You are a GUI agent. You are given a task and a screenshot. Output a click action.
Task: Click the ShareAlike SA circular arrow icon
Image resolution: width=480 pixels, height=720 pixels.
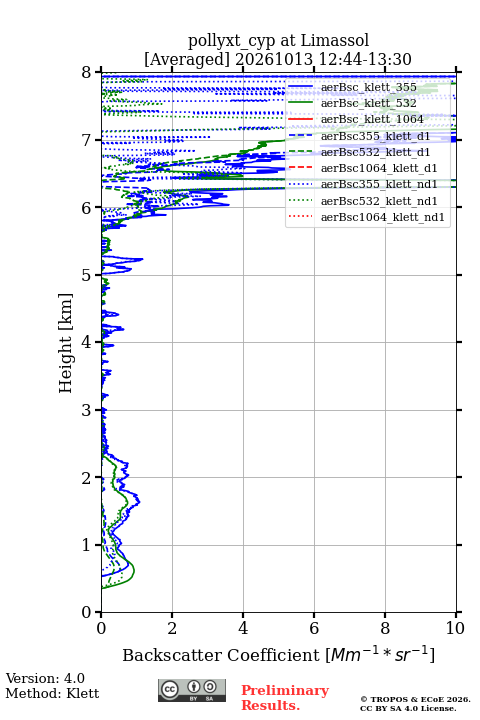[210, 687]
